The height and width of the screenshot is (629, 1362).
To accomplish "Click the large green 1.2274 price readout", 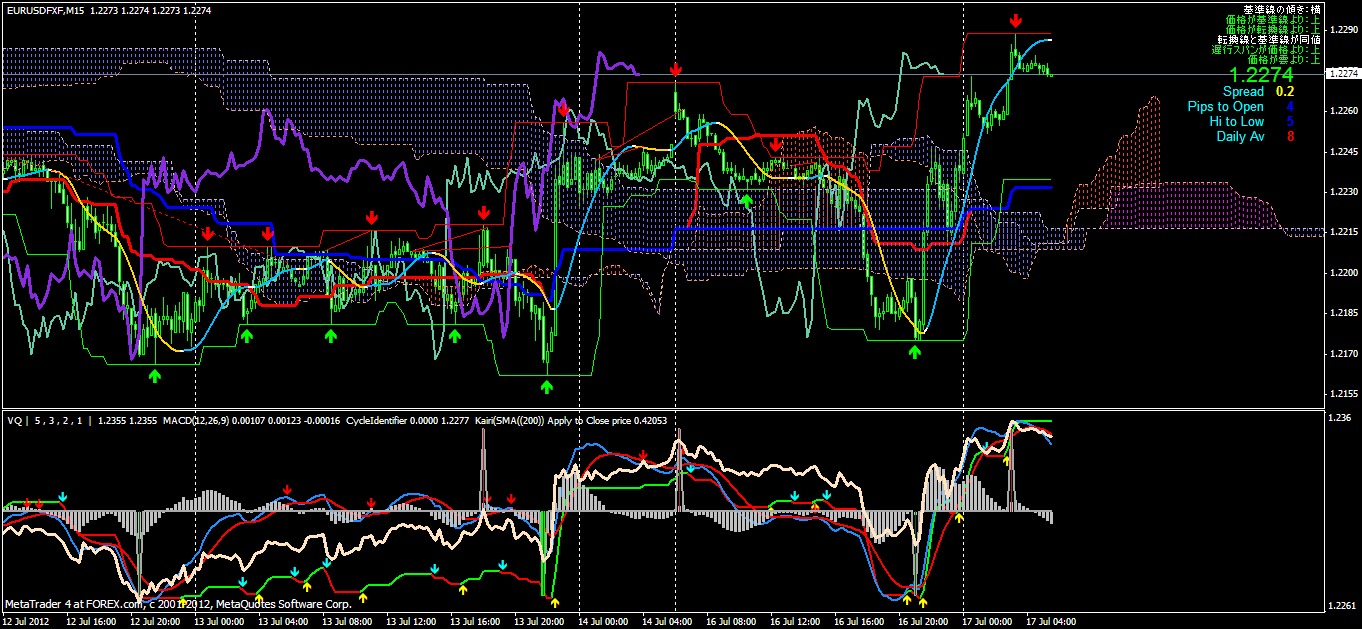I will [x=1261, y=75].
